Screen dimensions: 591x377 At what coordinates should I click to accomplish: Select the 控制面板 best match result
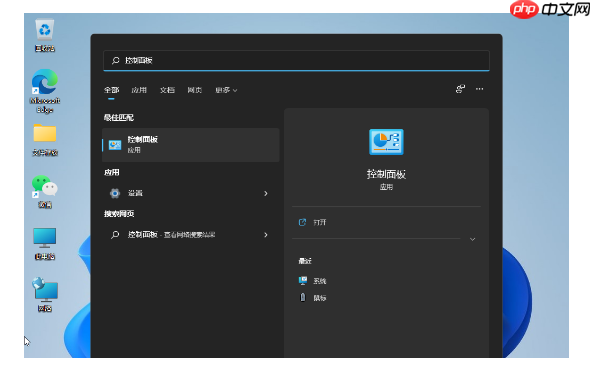(191, 145)
